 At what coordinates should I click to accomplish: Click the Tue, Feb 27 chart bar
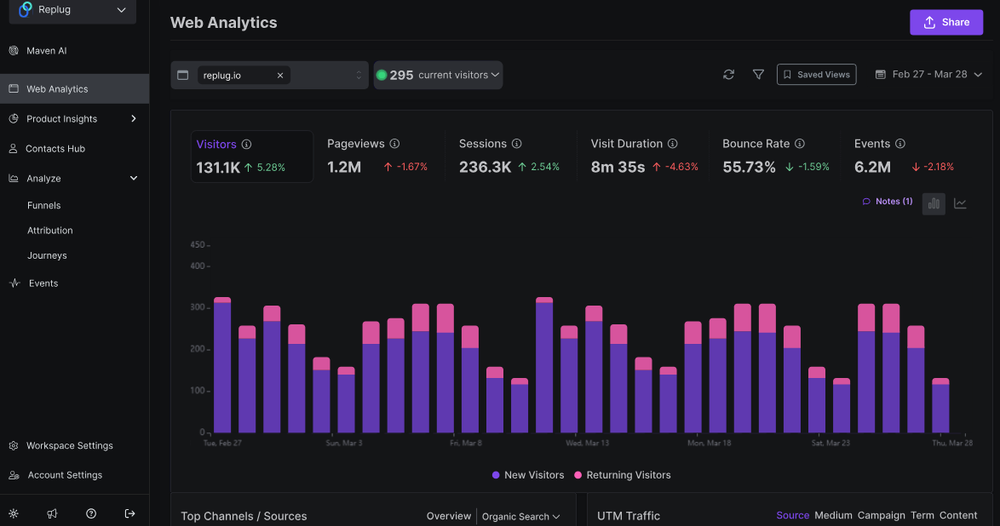pyautogui.click(x=223, y=365)
